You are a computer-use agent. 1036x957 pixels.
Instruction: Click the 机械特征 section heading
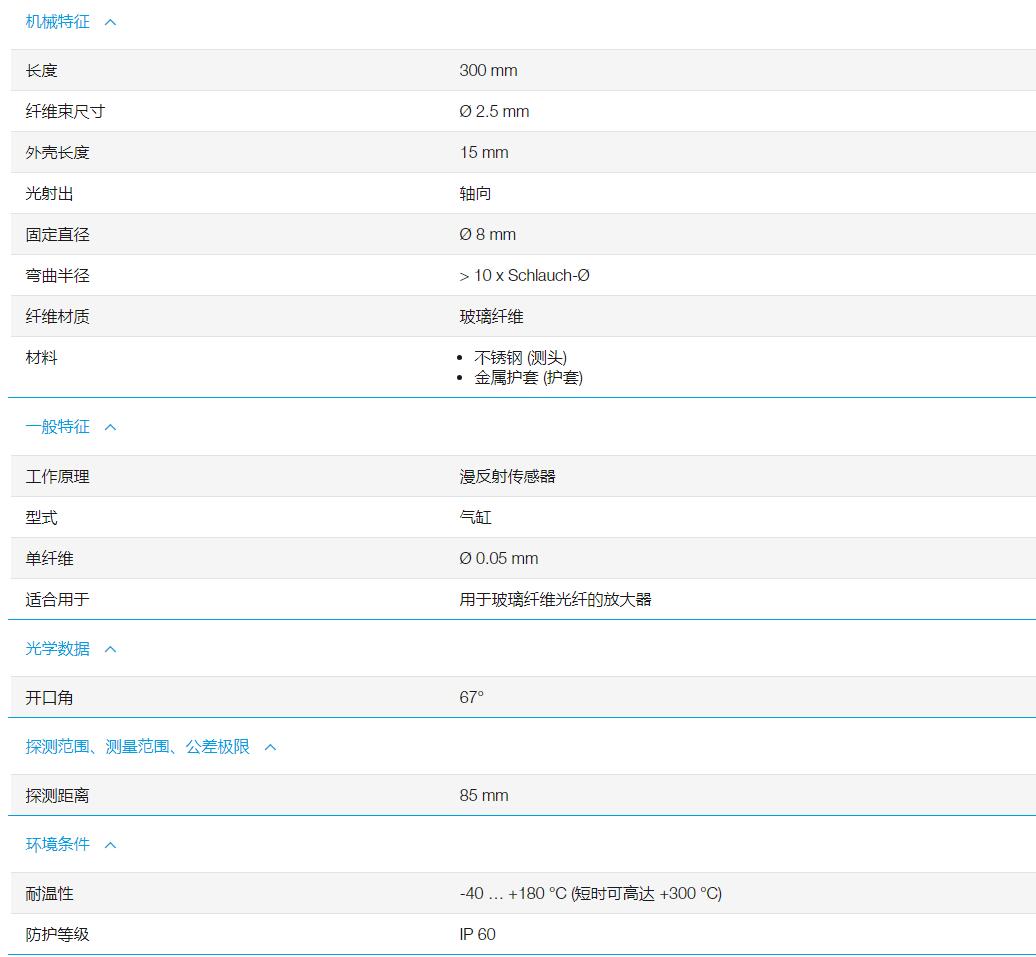click(x=56, y=21)
